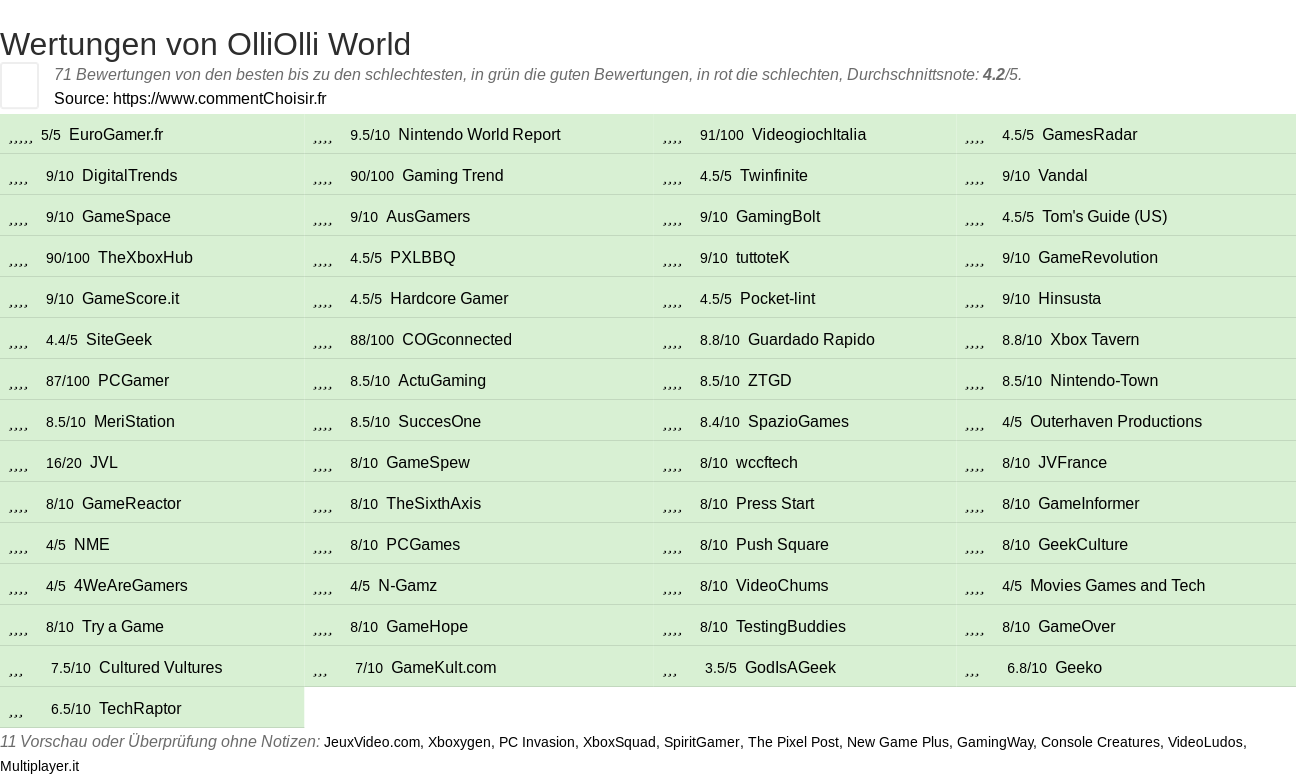Viewport: 1296px width, 777px height.
Task: Click the SuccesOne entry
Action: pos(439,422)
